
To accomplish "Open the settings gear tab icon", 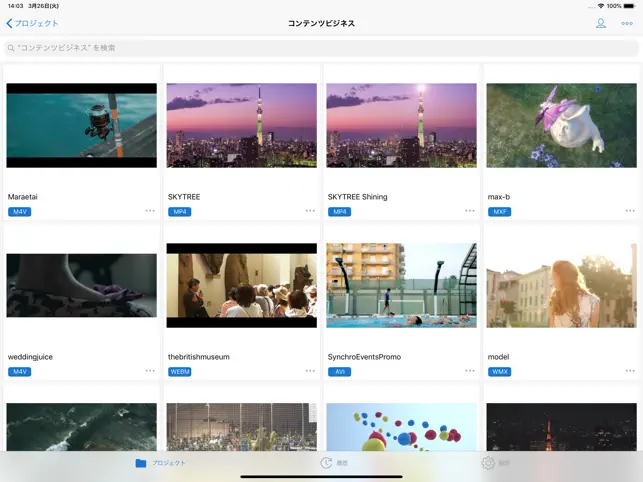I will [488, 463].
